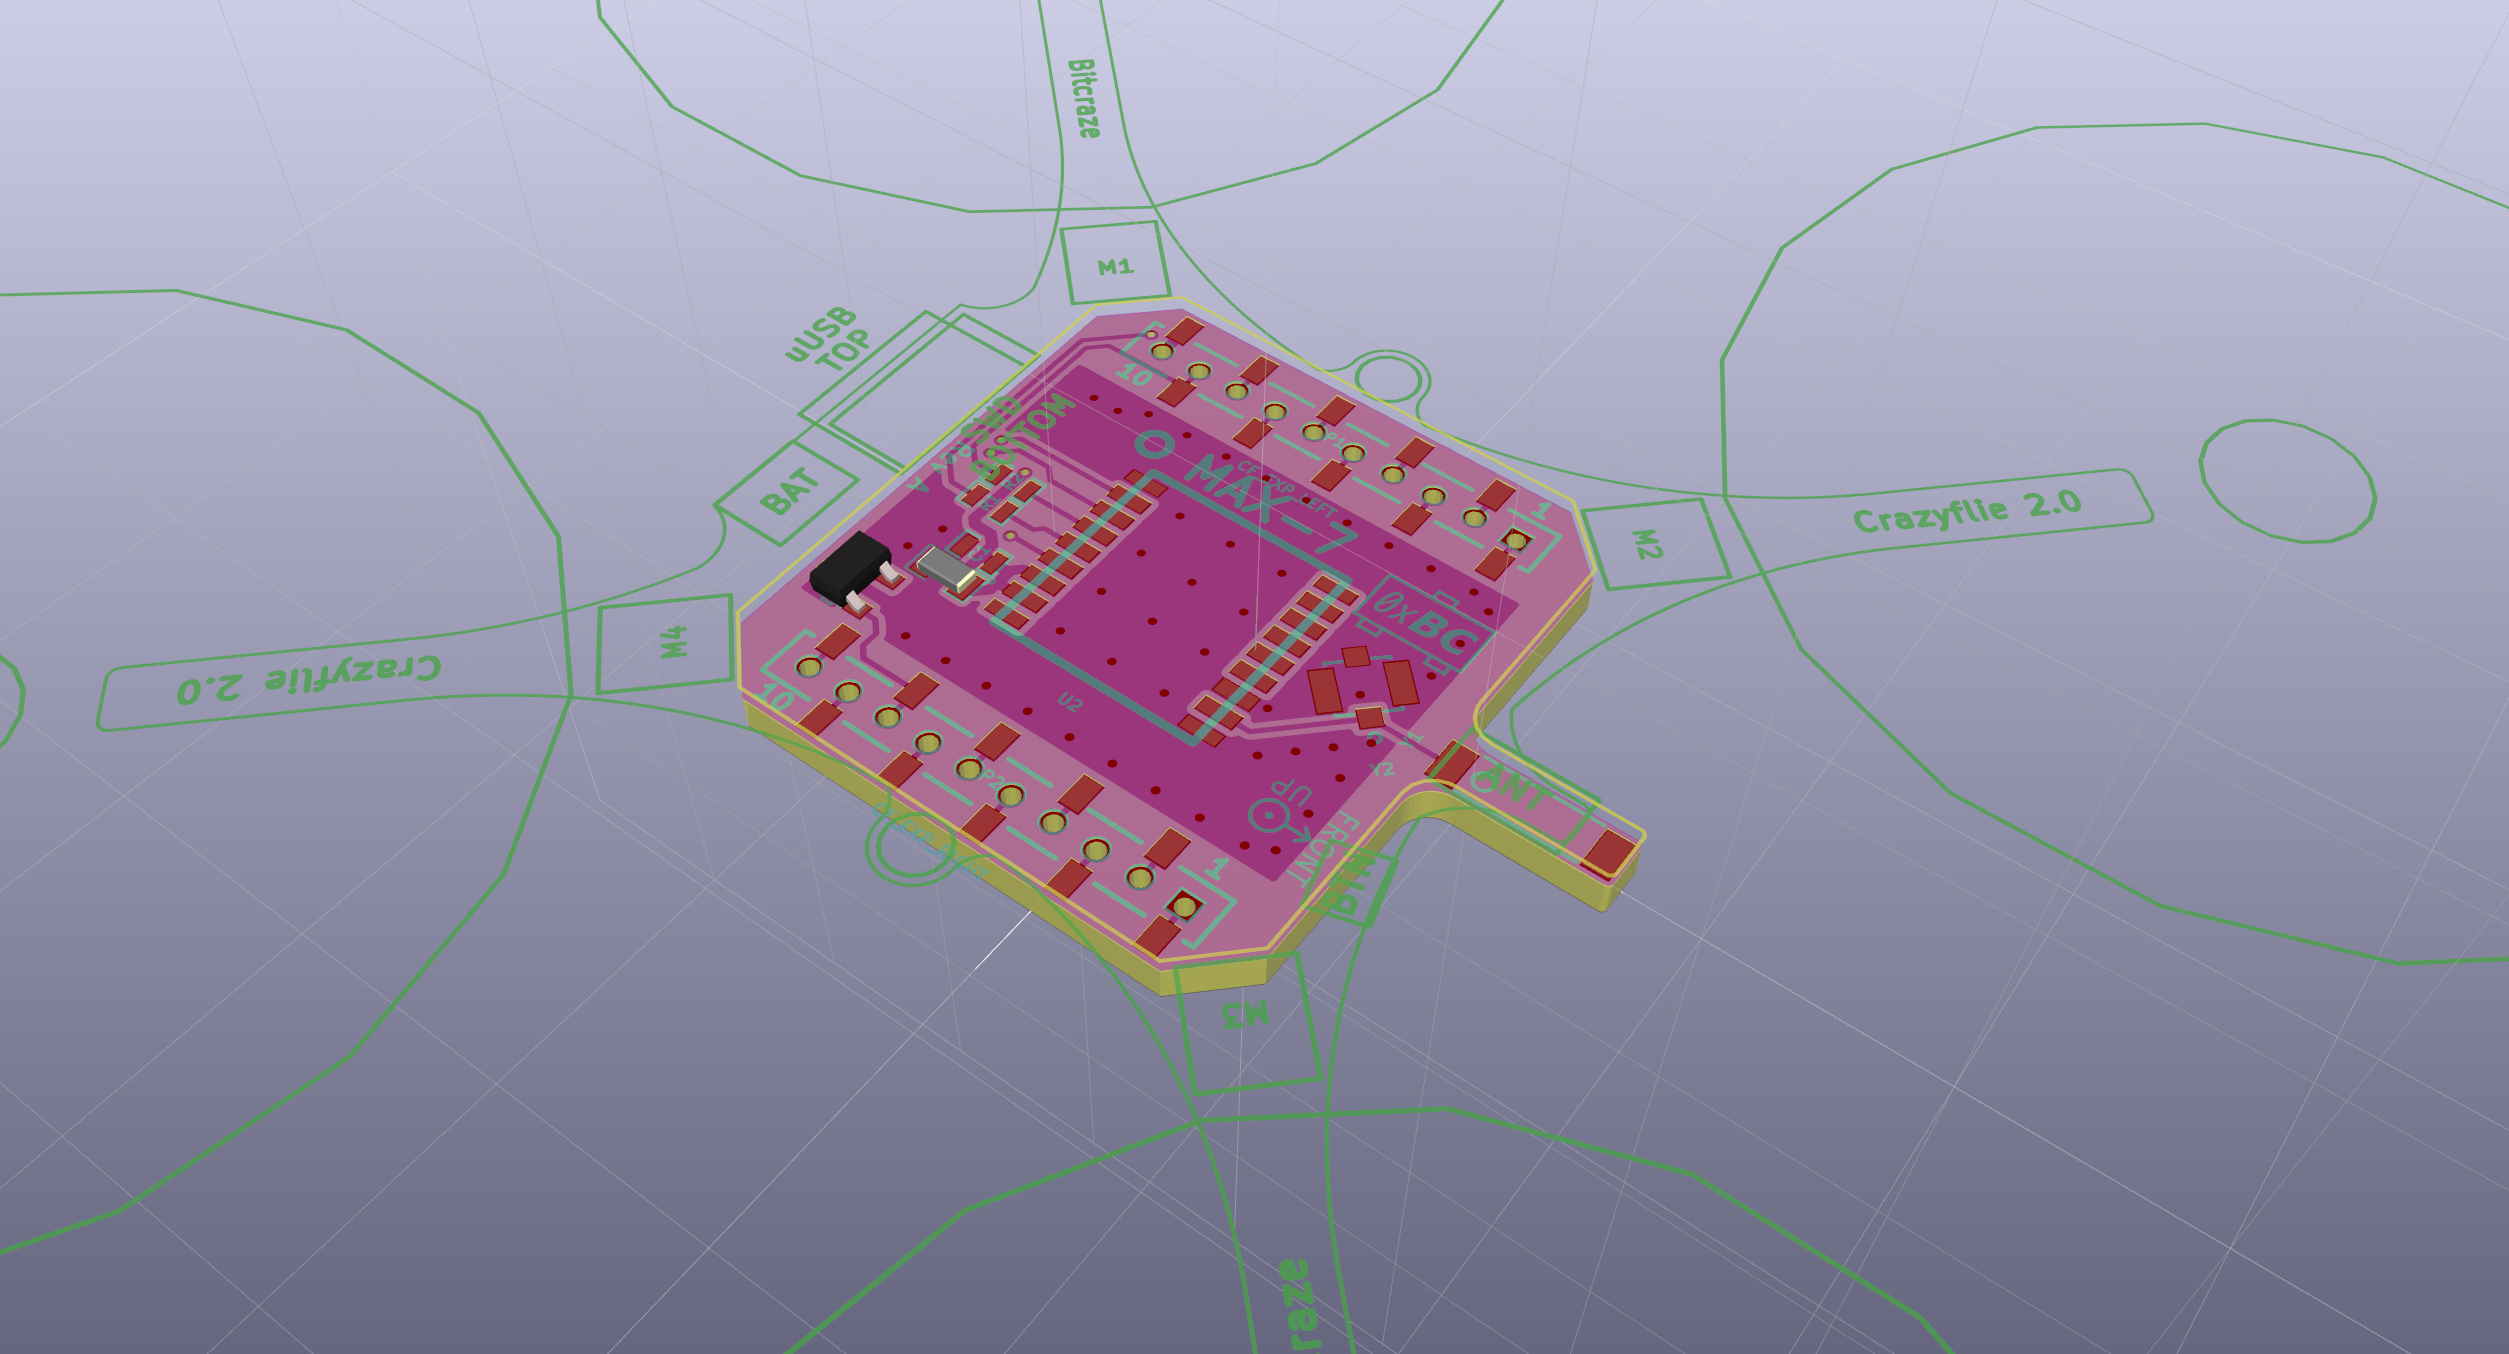Click the upright Crazyflie 2.0 text
This screenshot has height=1354, width=2509.
click(x=1967, y=512)
